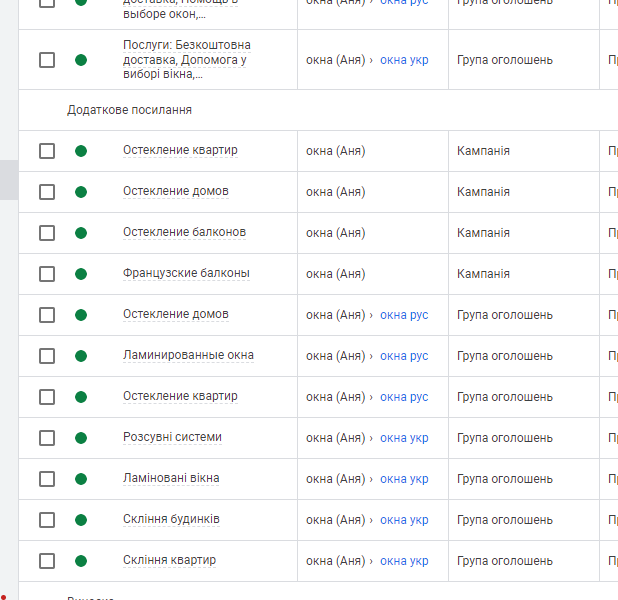The image size is (618, 600).
Task: Toggle checkbox for Остекление балконов
Action: (47, 233)
